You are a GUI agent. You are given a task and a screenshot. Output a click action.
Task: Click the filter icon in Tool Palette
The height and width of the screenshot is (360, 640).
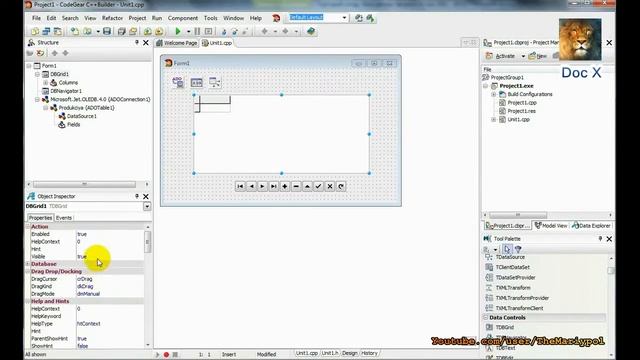coord(518,249)
